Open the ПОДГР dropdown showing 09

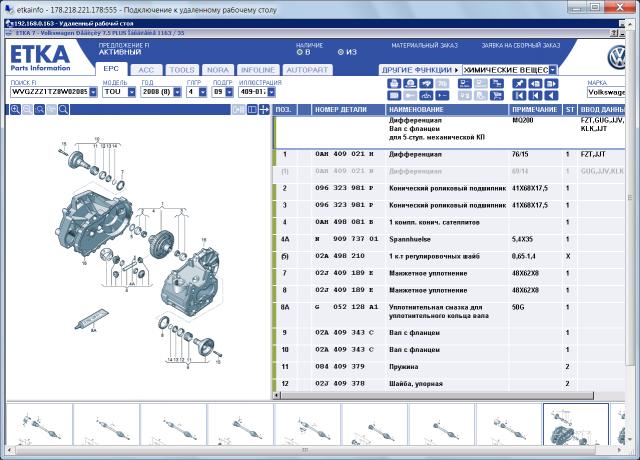[229, 92]
